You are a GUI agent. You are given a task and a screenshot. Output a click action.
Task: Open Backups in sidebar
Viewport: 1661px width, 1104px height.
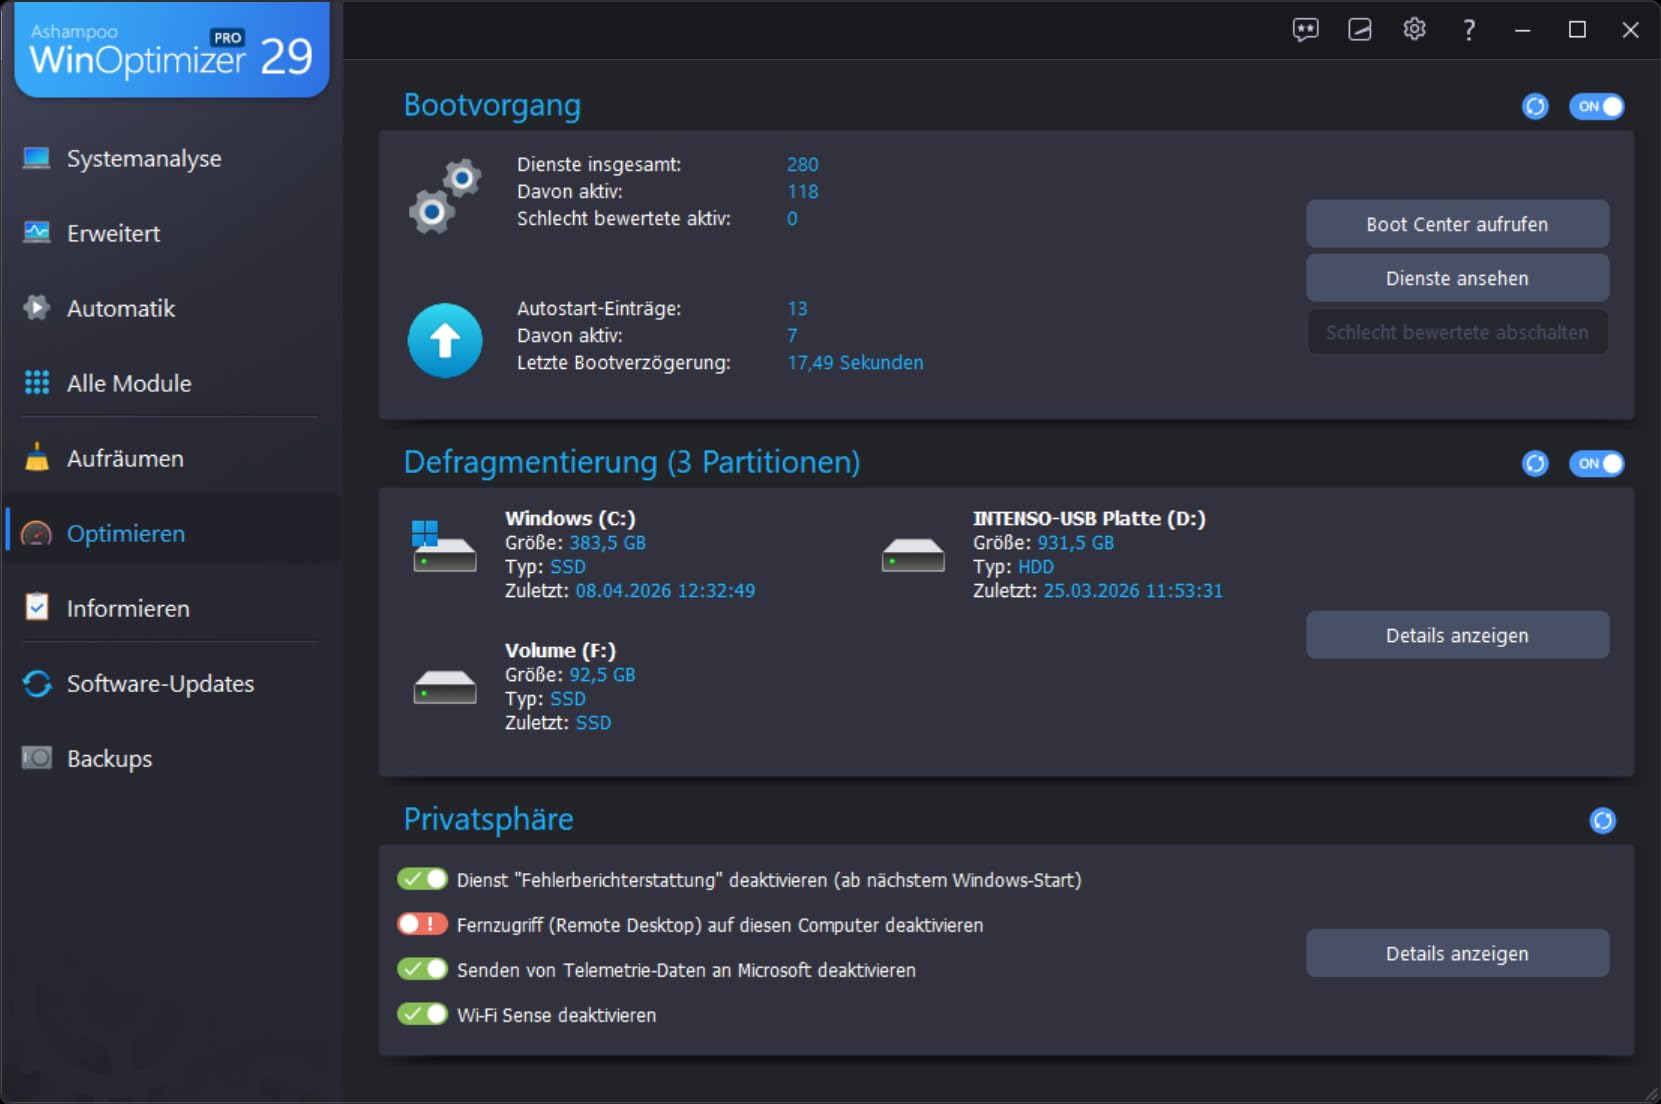(x=170, y=758)
